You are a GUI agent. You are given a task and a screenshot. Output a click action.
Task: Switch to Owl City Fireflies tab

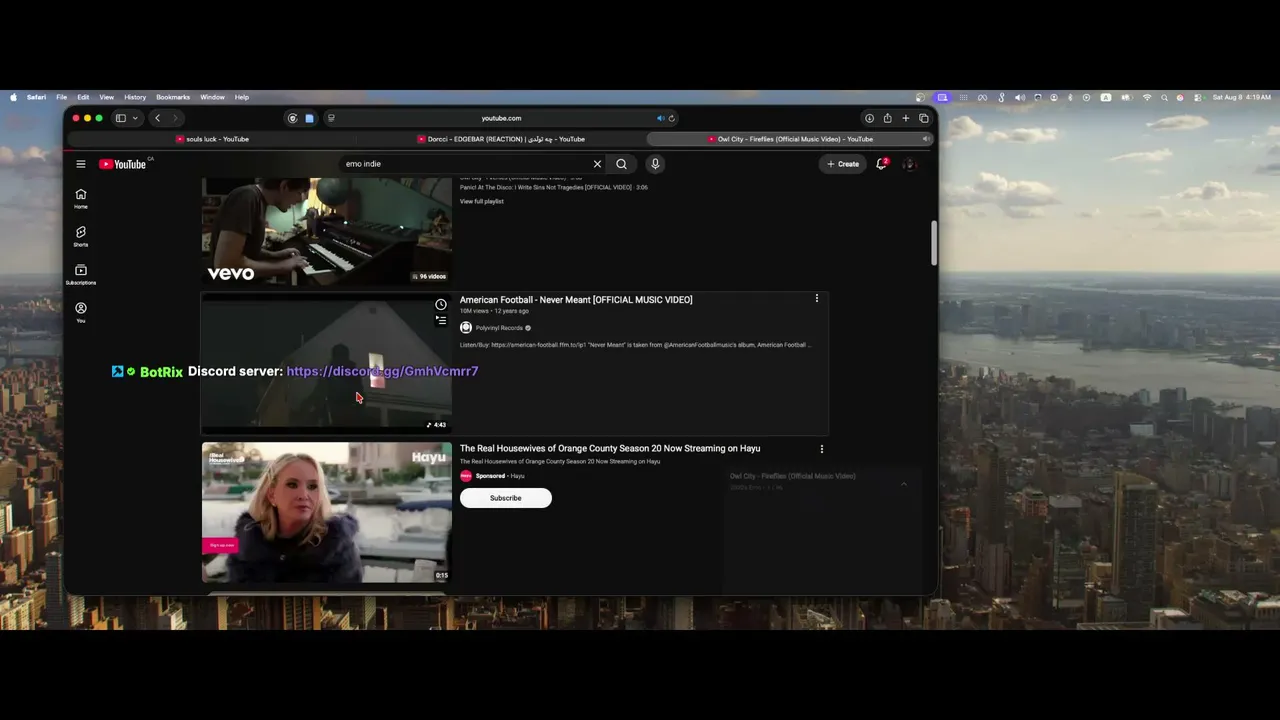(790, 139)
